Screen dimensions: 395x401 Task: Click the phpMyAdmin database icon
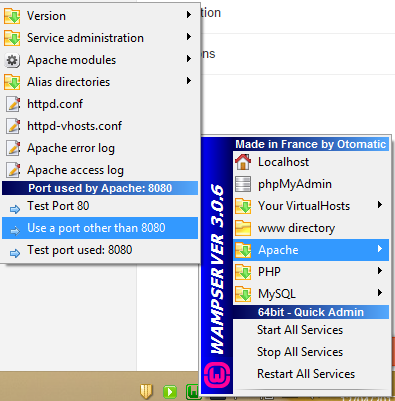click(x=243, y=184)
